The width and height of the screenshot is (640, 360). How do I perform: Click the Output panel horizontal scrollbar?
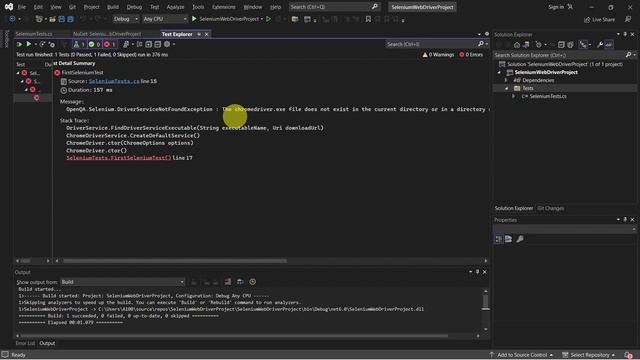click(234, 336)
